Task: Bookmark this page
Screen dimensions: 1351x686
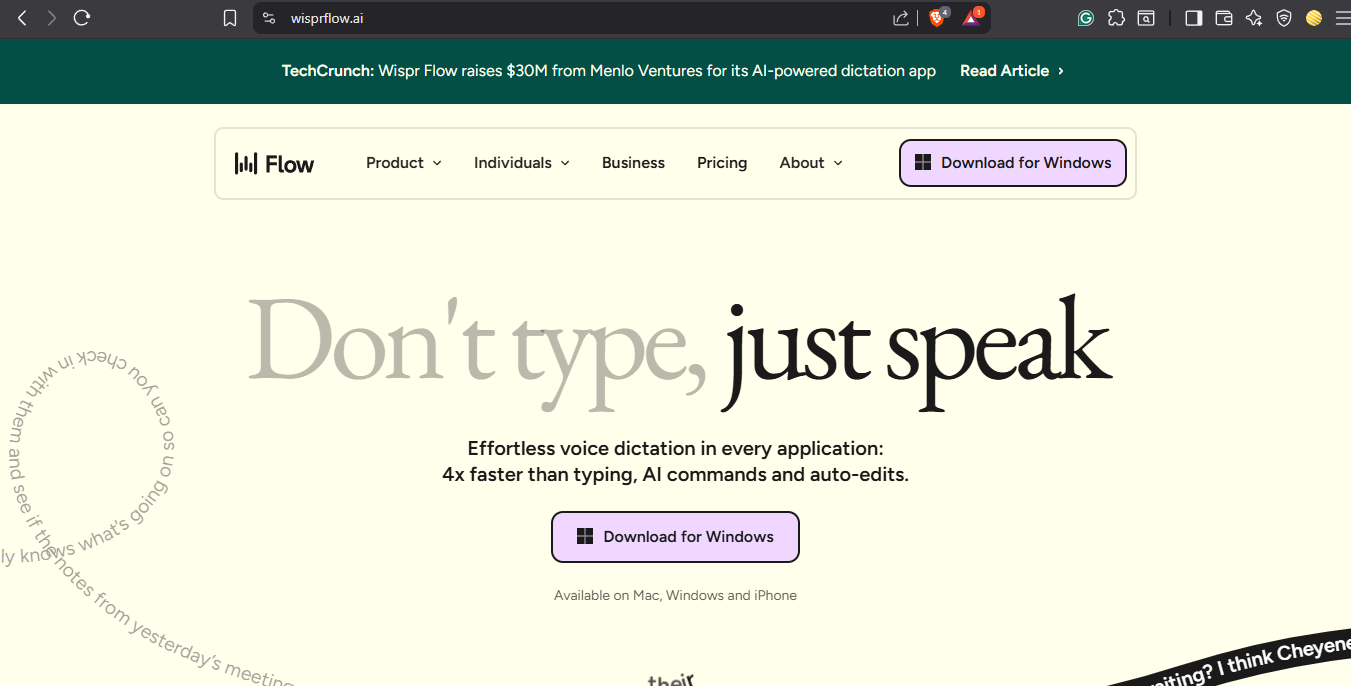Action: coord(230,18)
